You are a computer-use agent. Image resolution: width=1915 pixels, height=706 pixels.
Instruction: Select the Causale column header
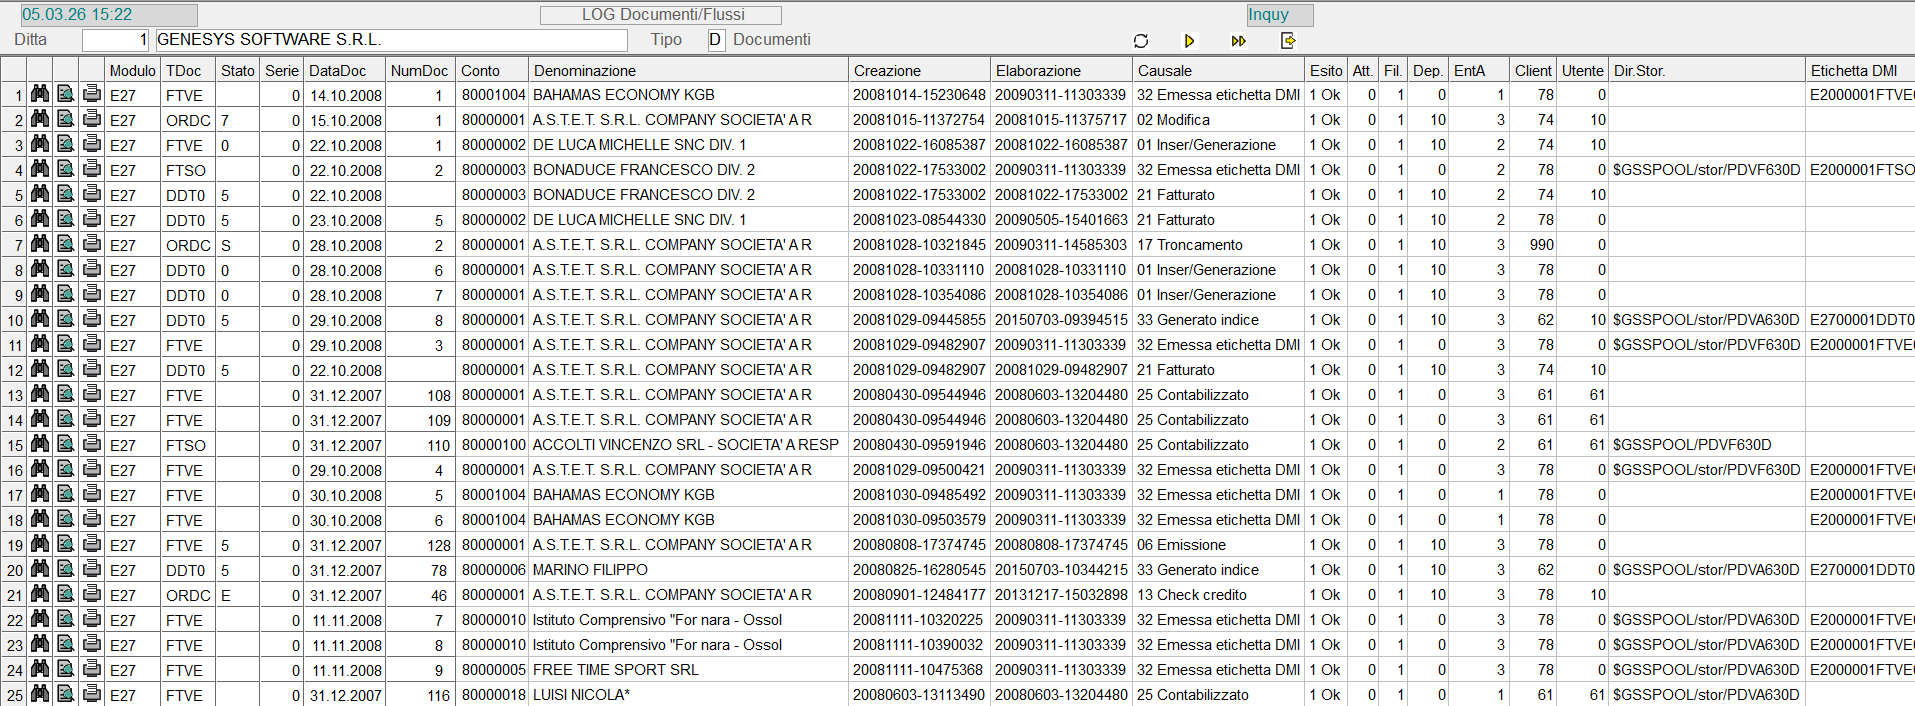click(1165, 71)
